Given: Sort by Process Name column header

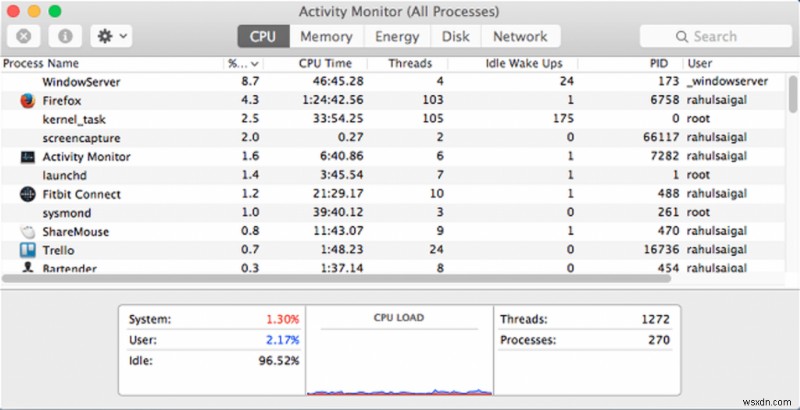Looking at the screenshot, I should [41, 63].
